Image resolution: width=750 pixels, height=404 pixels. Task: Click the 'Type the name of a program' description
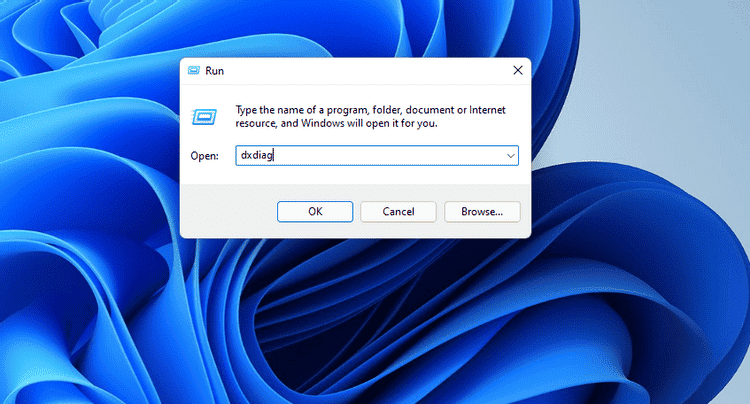(x=370, y=117)
